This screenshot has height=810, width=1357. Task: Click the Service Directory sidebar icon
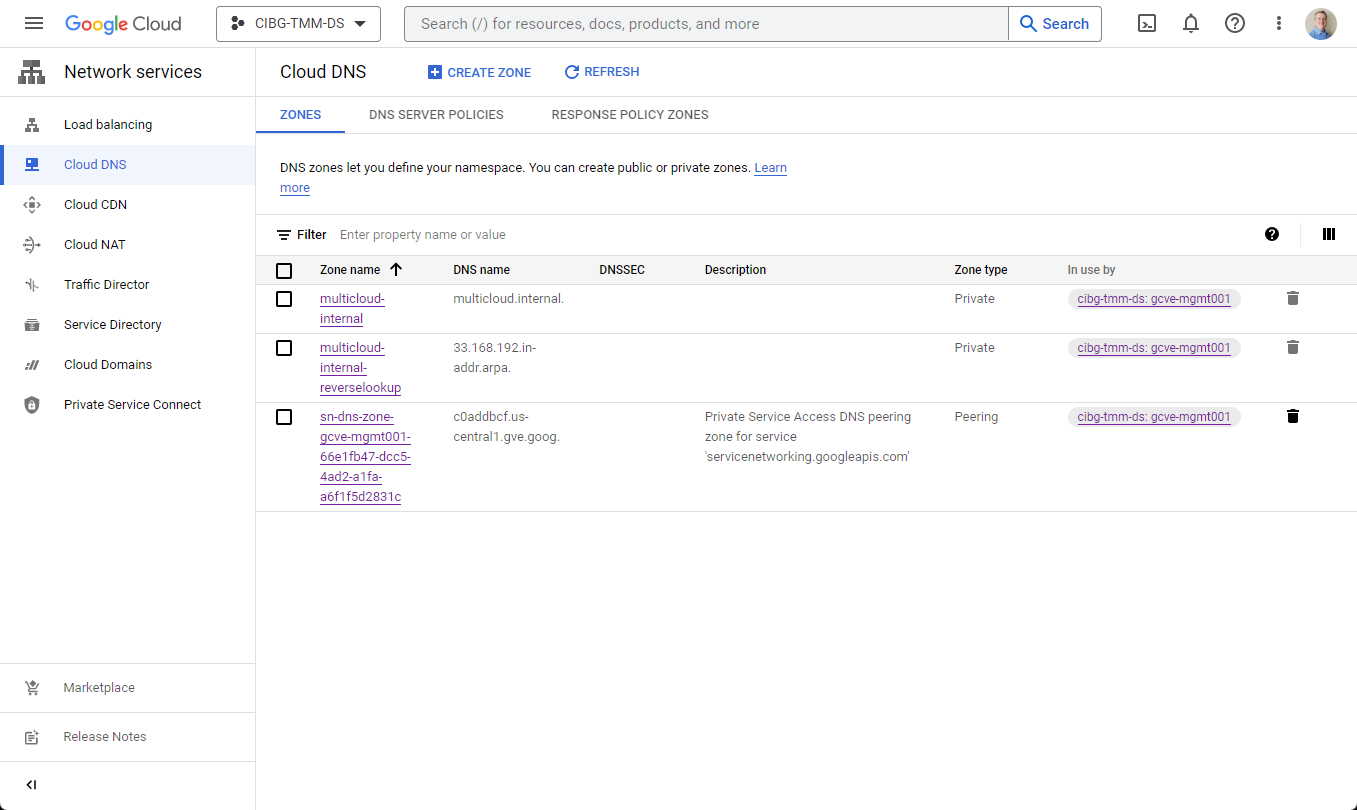point(32,325)
